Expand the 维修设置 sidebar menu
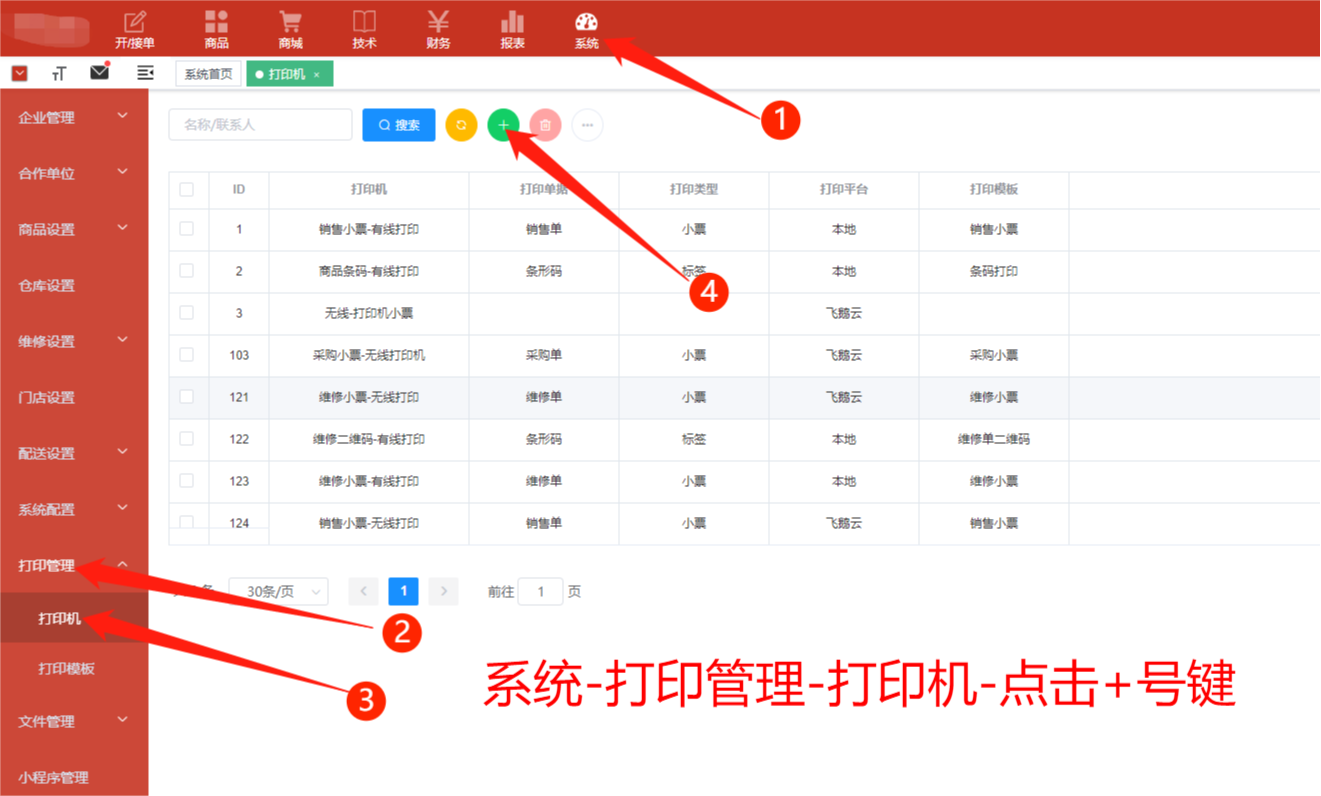This screenshot has height=796, width=1321. pyautogui.click(x=74, y=341)
